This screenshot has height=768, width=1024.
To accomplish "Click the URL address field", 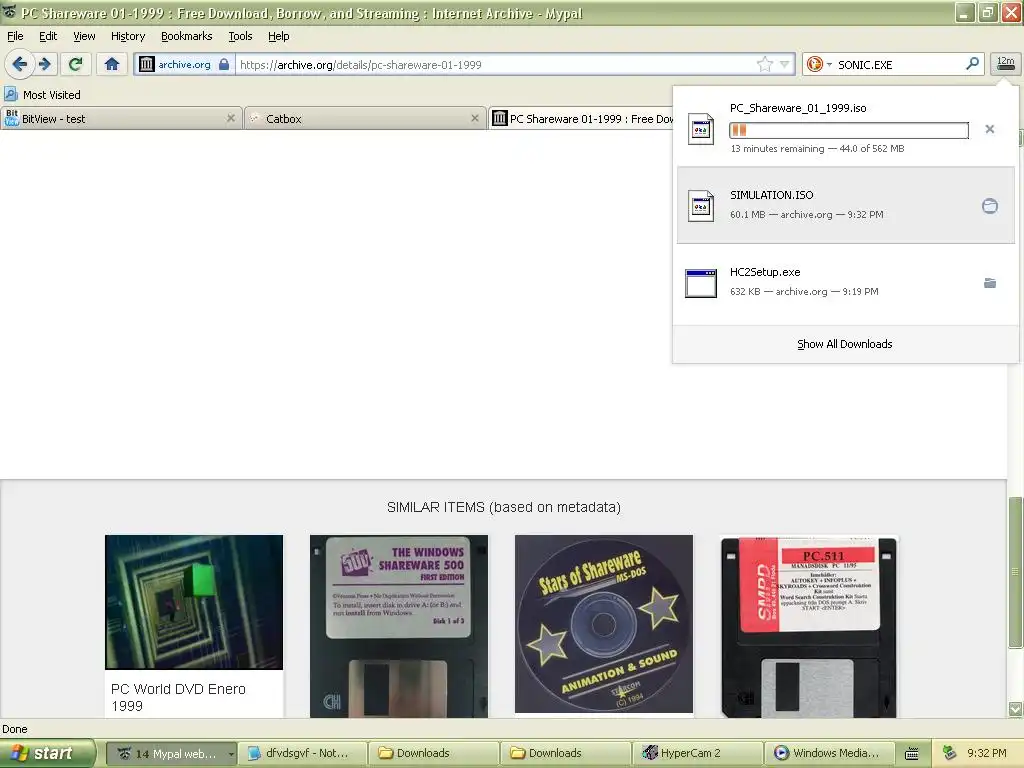I will coord(494,65).
